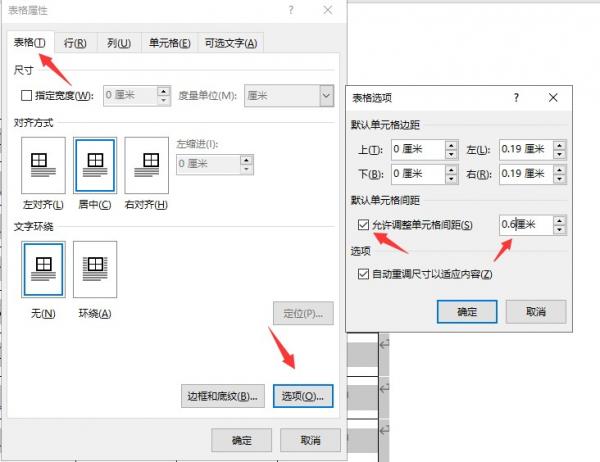This screenshot has width=600, height=462.
Task: Switch to the 行(R) tab
Action: tap(75, 43)
